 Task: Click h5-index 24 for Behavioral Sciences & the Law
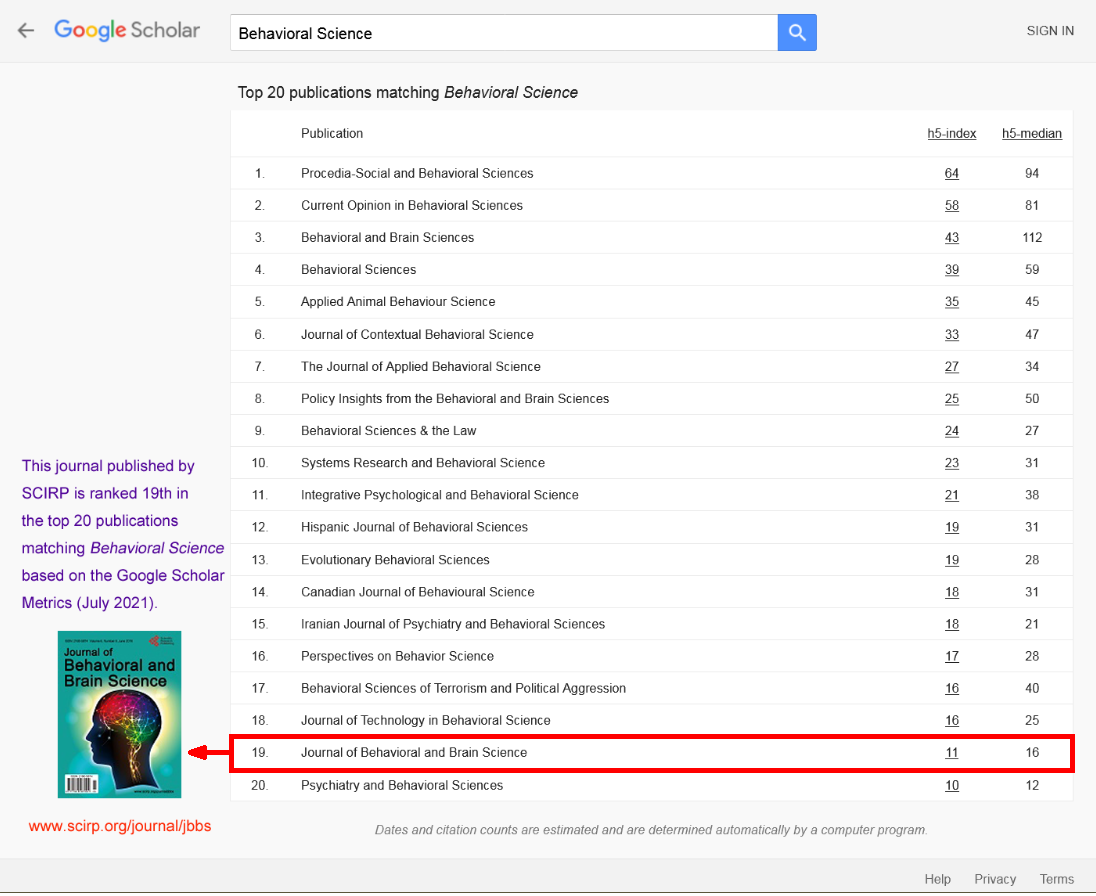tap(951, 431)
